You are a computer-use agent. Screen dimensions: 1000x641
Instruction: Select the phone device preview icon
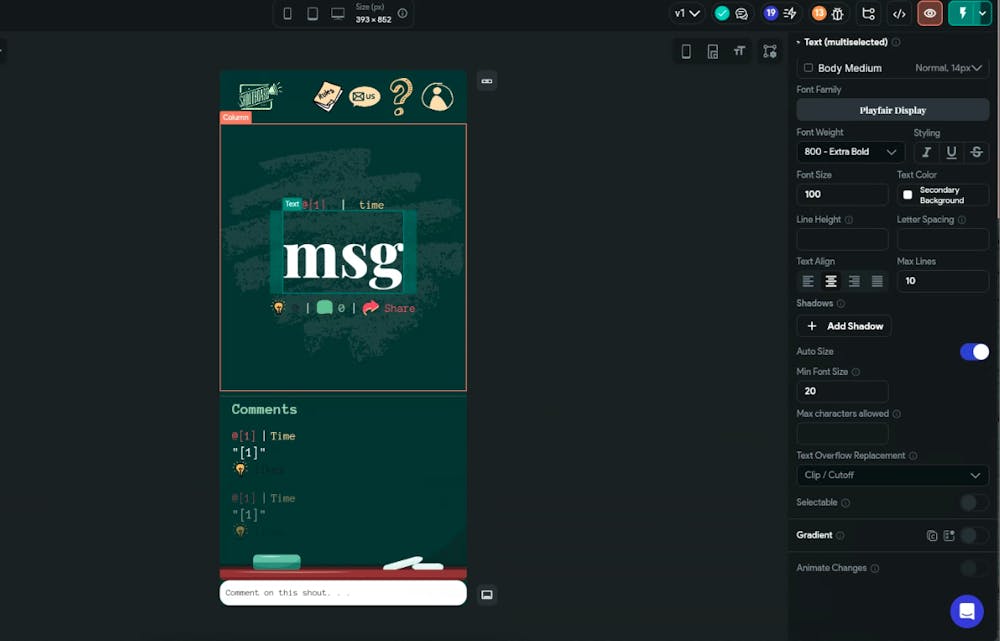tap(288, 14)
